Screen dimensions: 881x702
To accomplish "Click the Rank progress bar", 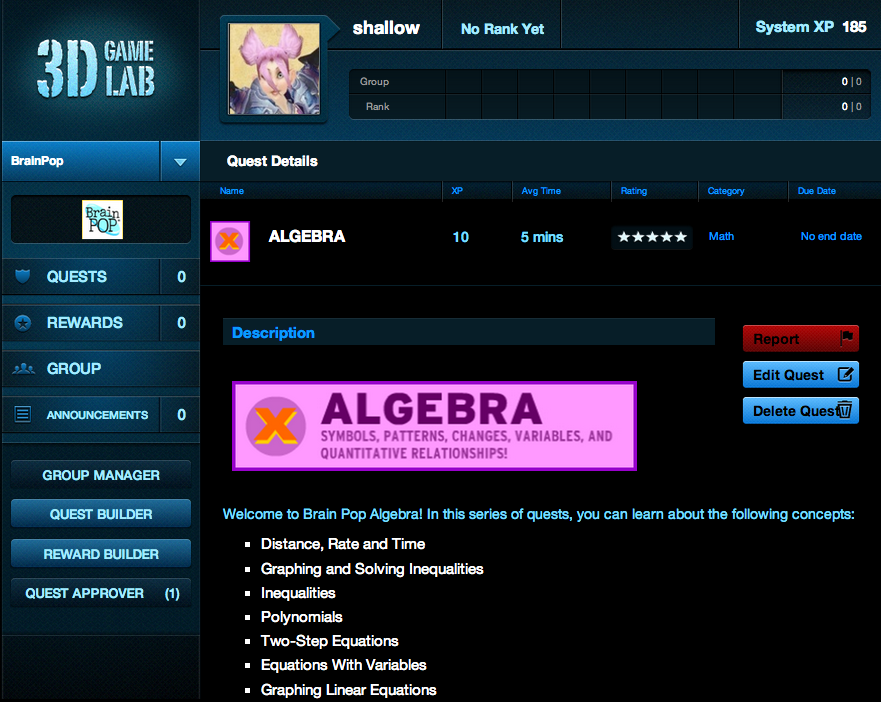I will point(610,107).
